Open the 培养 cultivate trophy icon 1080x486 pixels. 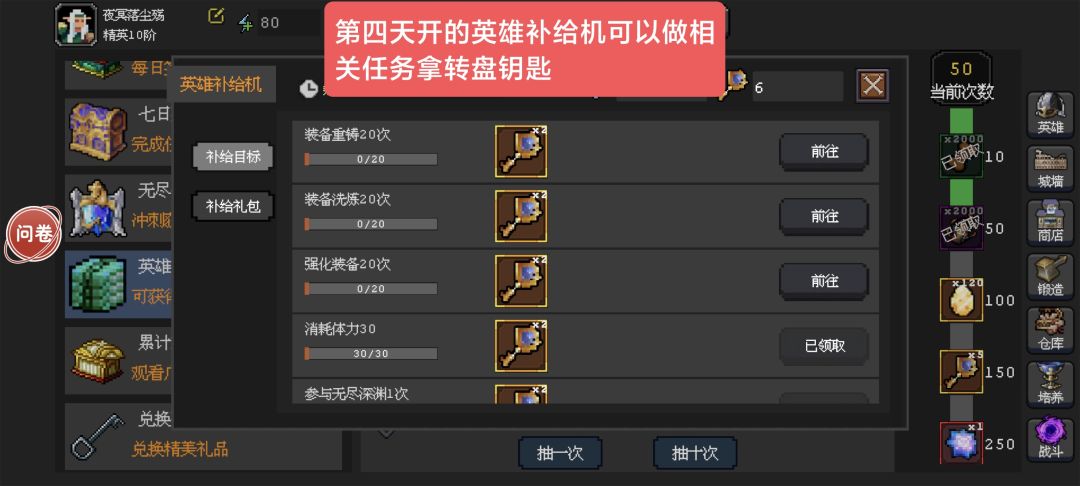point(1050,383)
